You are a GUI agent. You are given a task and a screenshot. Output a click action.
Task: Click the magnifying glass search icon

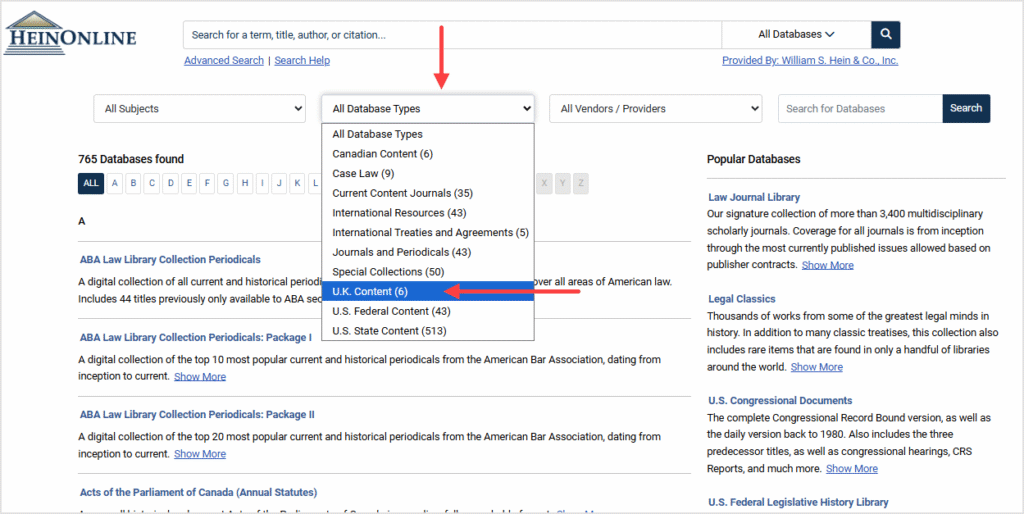pyautogui.click(x=886, y=35)
